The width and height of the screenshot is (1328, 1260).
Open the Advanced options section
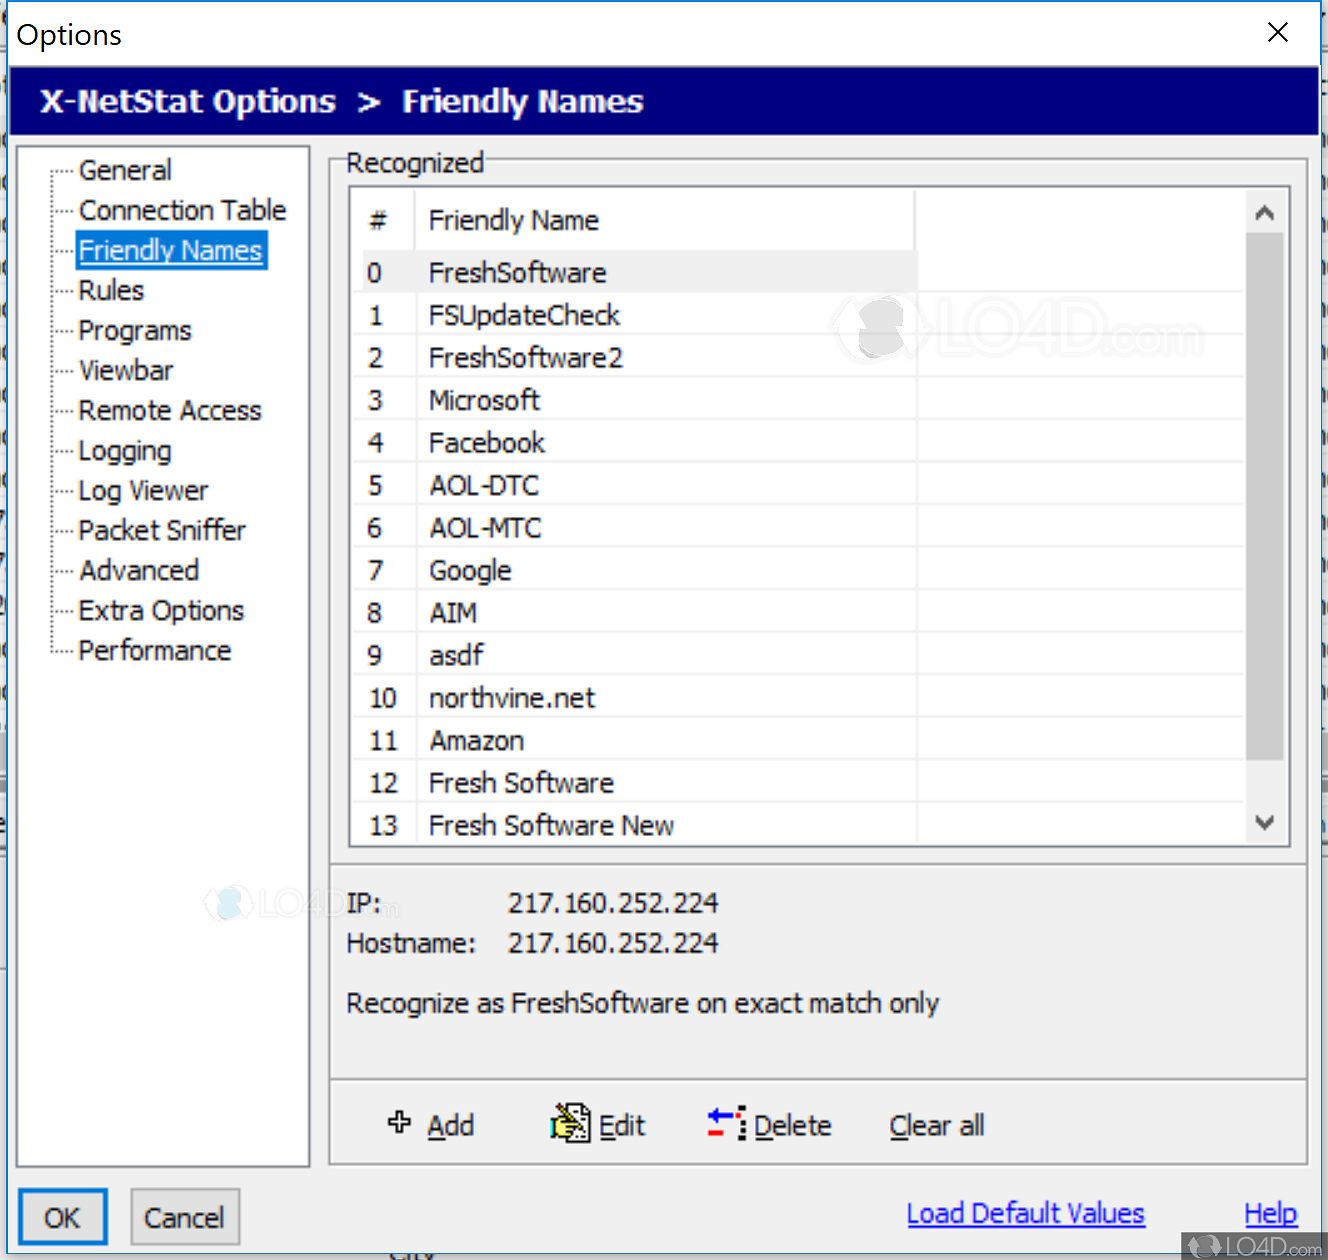coord(138,570)
